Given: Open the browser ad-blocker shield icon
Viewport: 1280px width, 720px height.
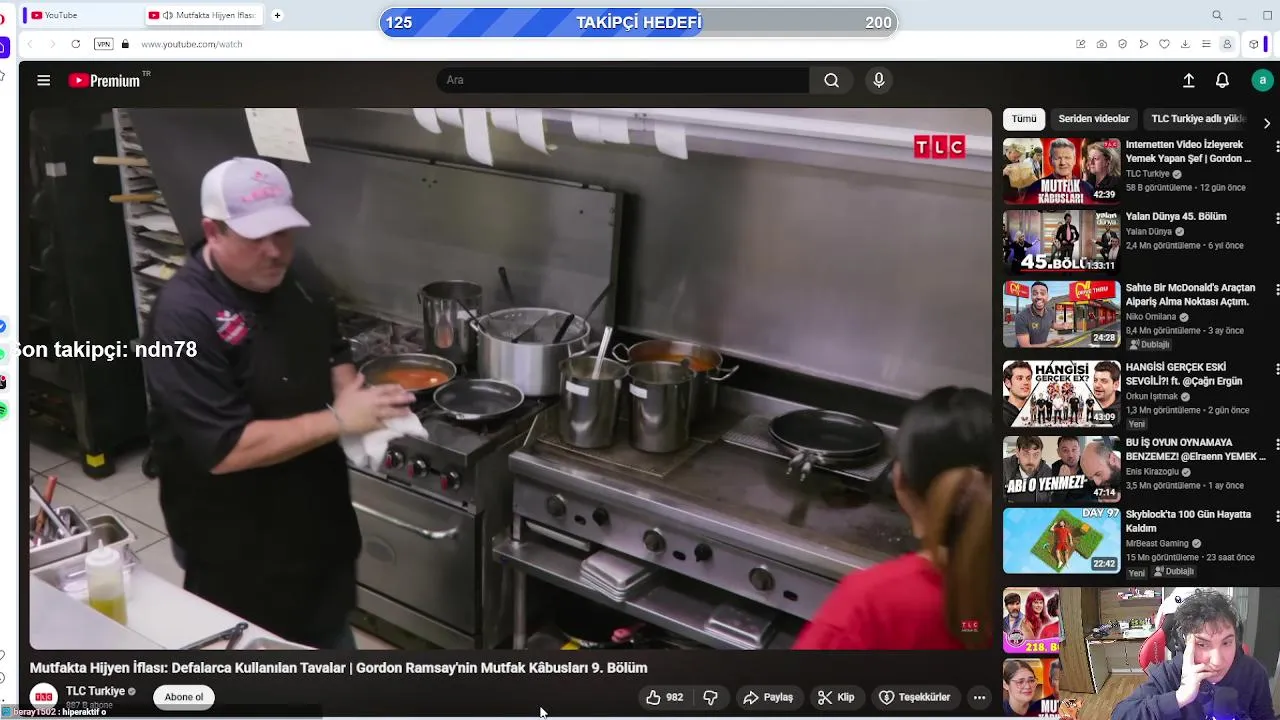Looking at the screenshot, I should [x=1122, y=44].
